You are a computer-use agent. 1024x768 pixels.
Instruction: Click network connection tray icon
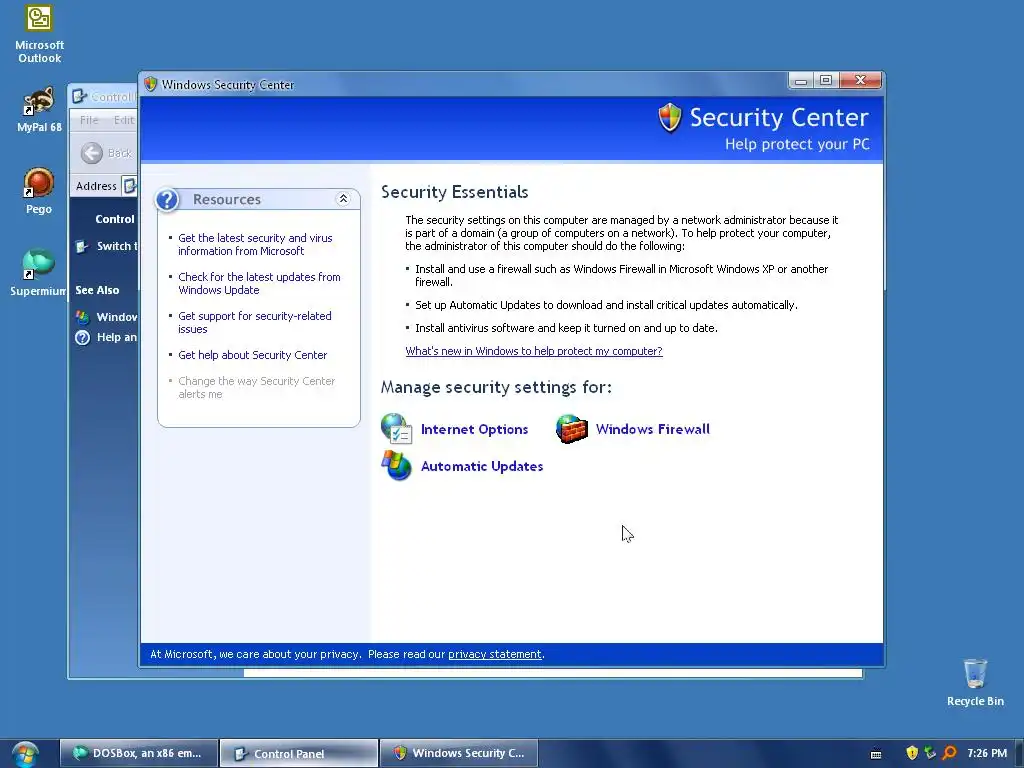pos(930,753)
